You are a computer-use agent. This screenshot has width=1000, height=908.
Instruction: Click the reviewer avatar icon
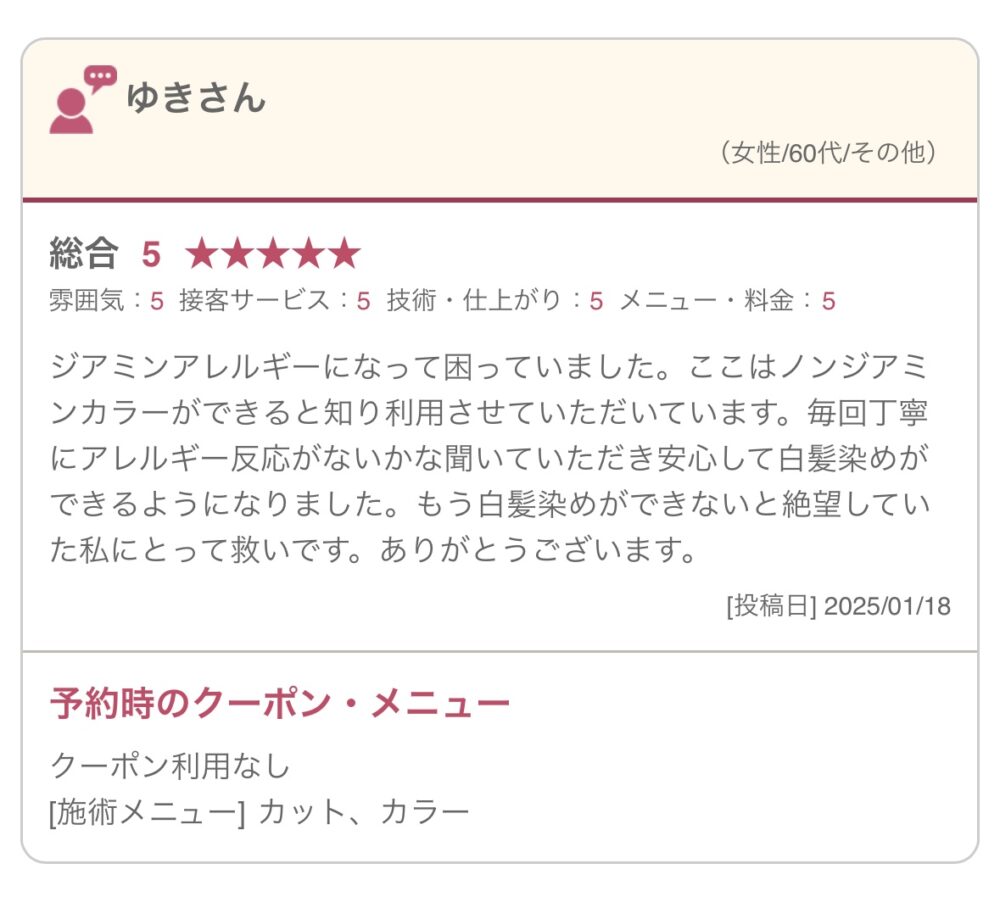coord(82,100)
